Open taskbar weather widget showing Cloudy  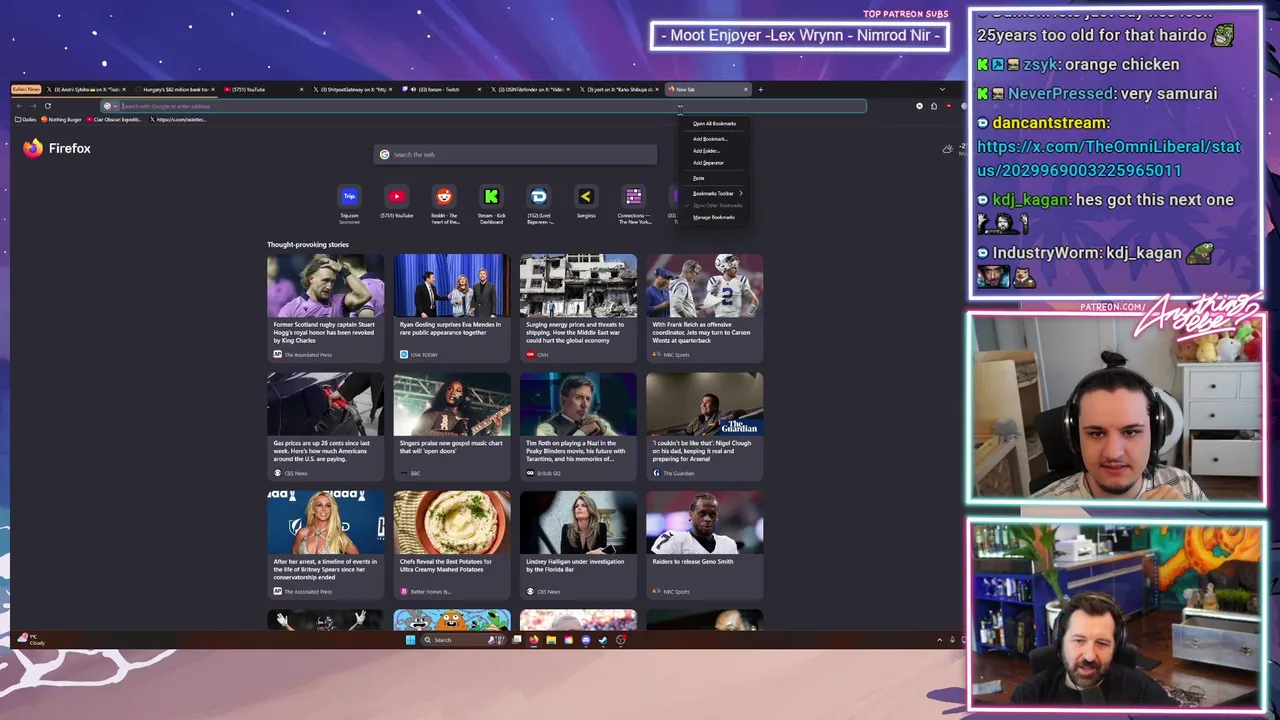click(x=32, y=640)
